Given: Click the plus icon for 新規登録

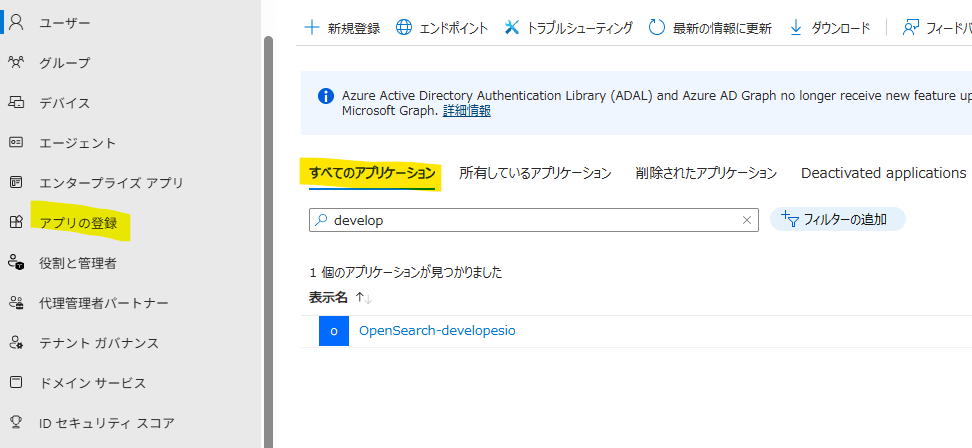Looking at the screenshot, I should click(x=311, y=28).
